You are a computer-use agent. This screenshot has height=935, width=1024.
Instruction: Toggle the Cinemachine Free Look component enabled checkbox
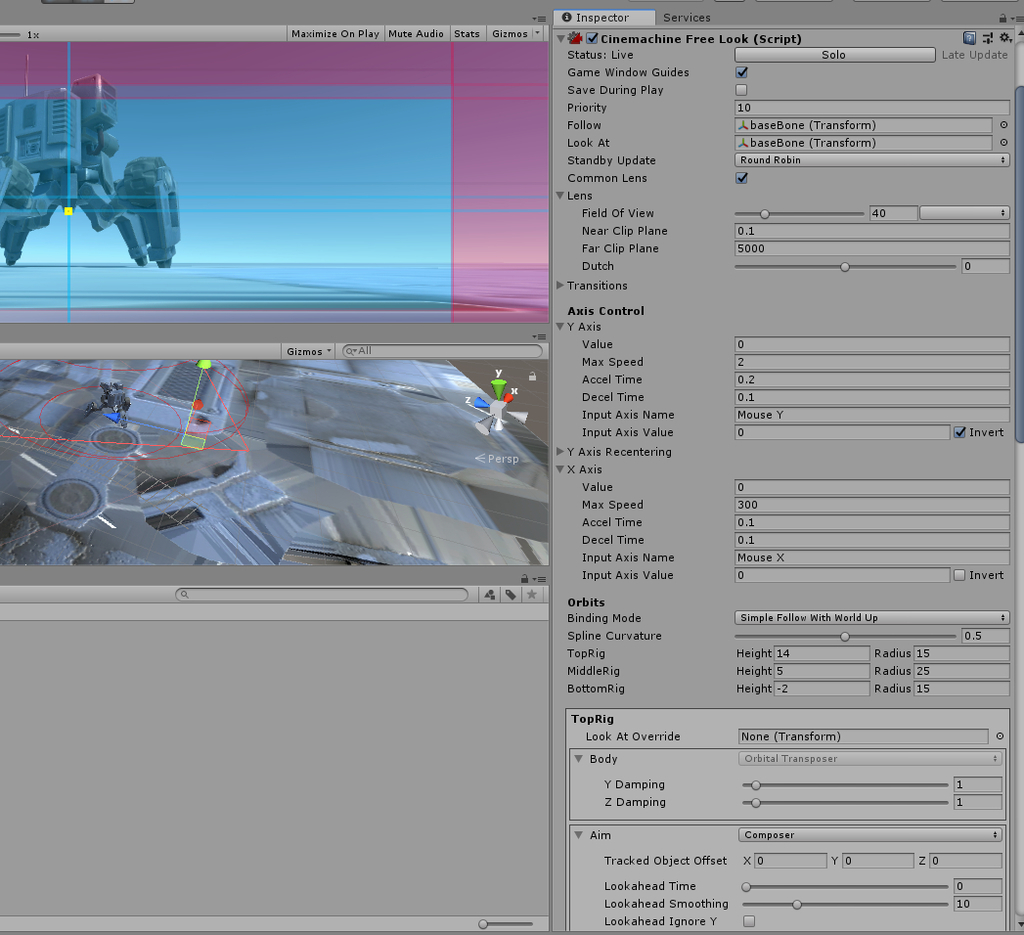[x=592, y=39]
